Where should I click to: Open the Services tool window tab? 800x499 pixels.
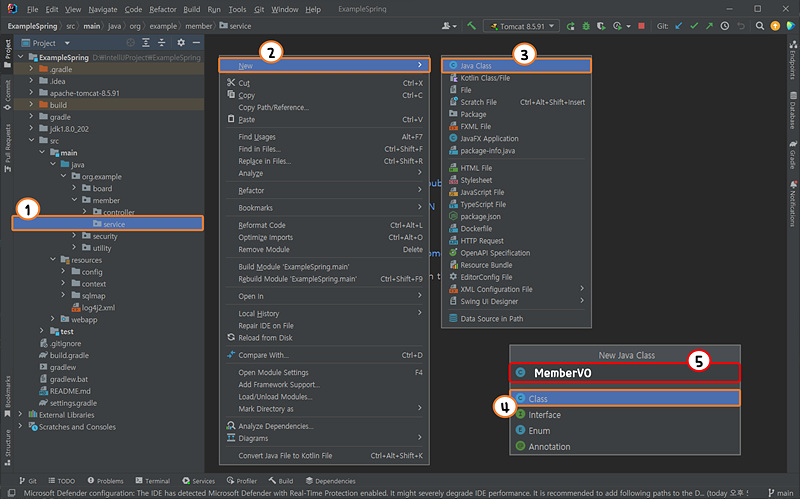coord(198,481)
